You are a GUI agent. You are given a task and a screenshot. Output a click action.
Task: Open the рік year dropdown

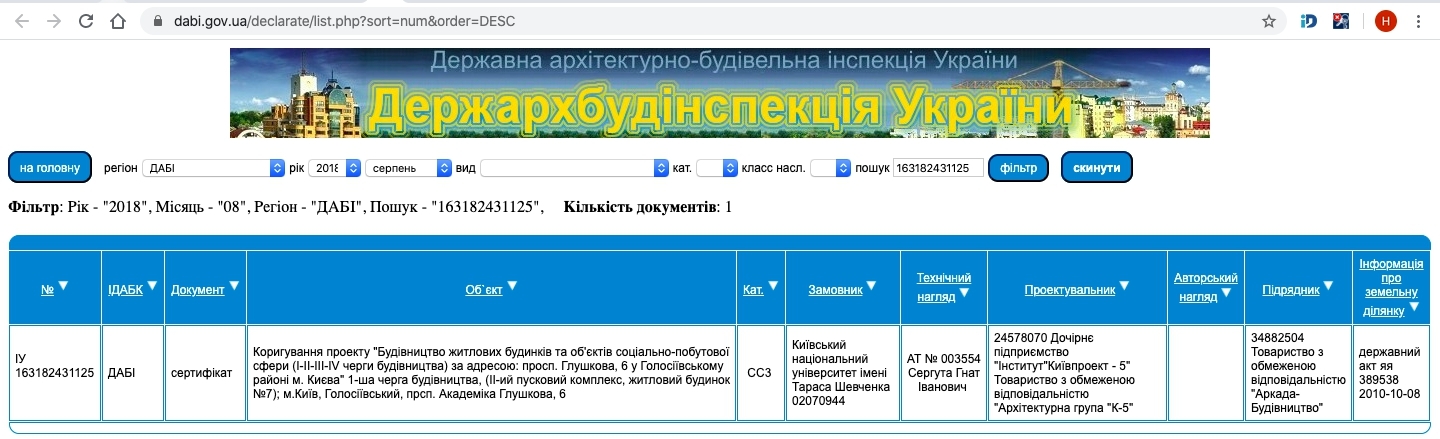[x=335, y=168]
